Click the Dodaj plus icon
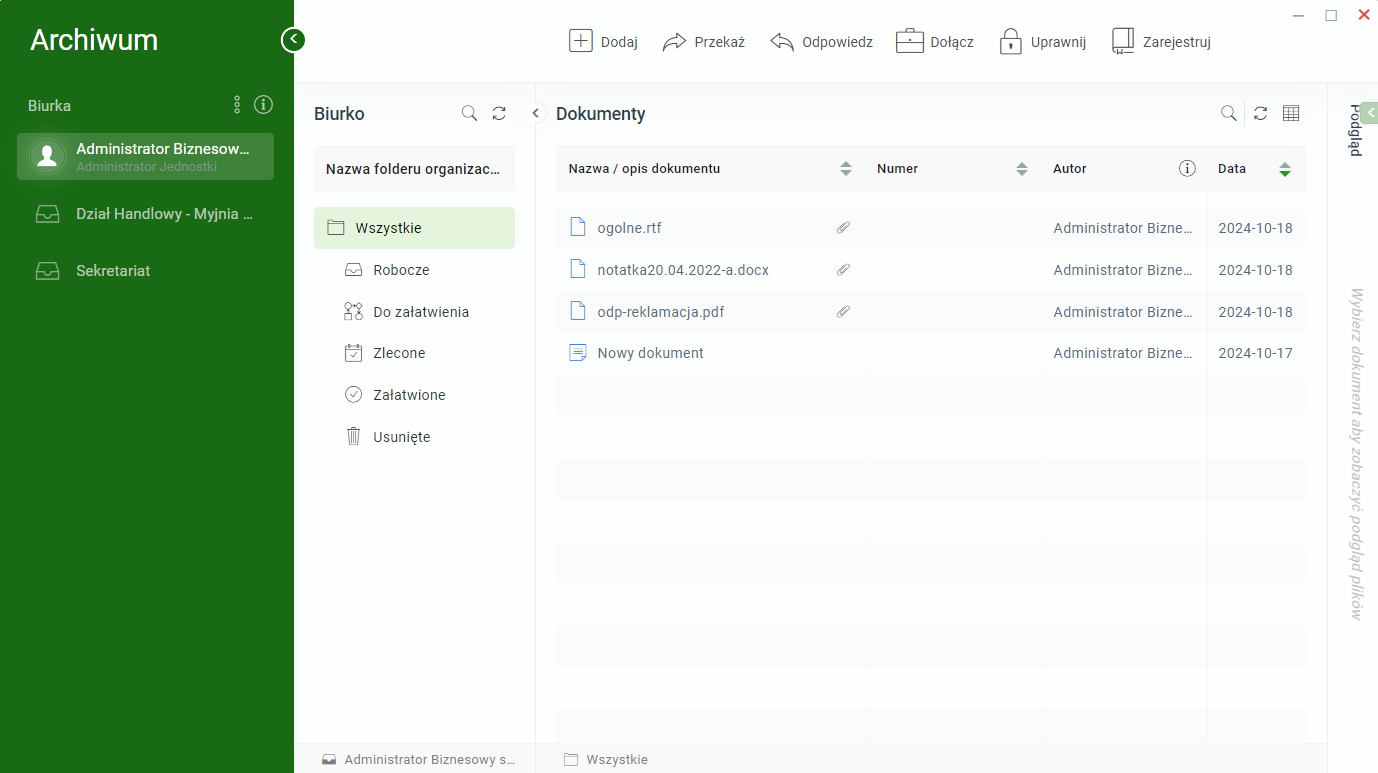 click(581, 41)
